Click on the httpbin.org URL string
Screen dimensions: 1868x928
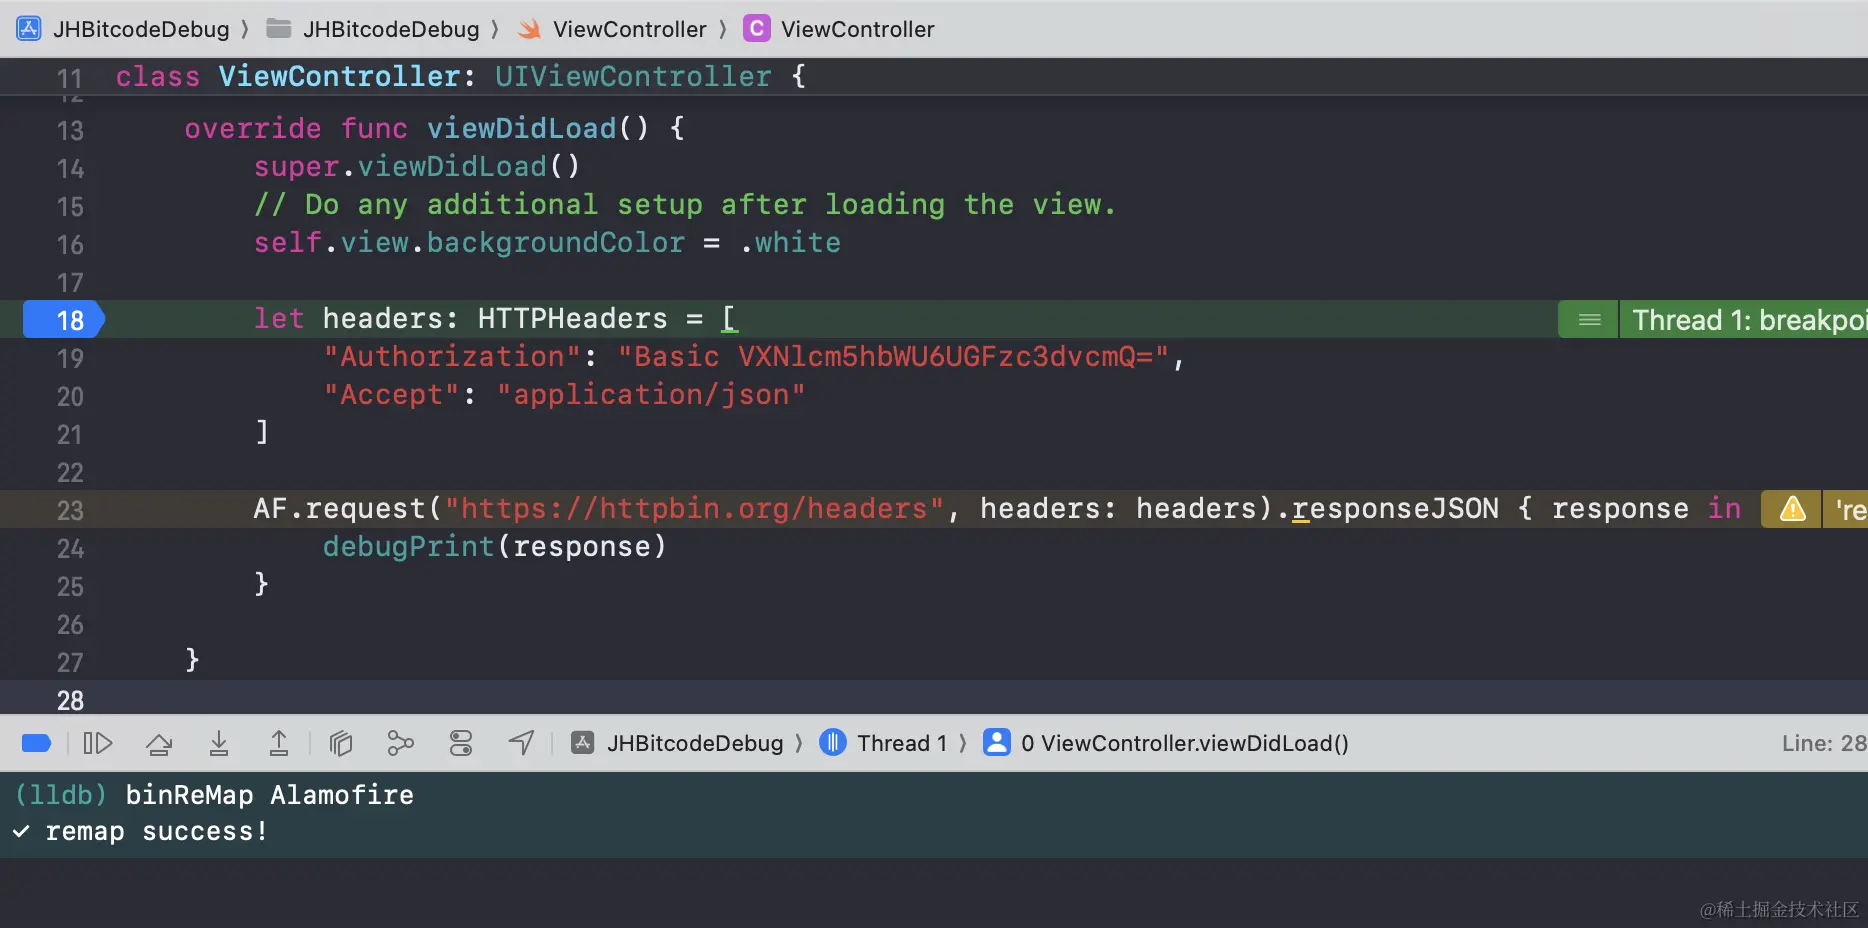tap(694, 508)
